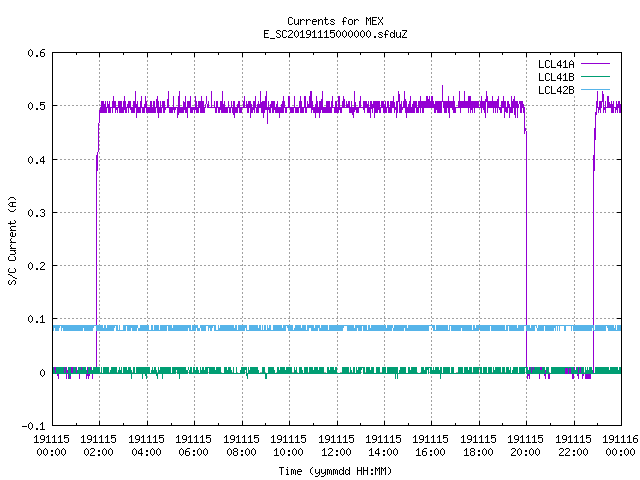Click the 0.2 y-axis tick label
Screen dimensions: 640x480
[x=36, y=266]
